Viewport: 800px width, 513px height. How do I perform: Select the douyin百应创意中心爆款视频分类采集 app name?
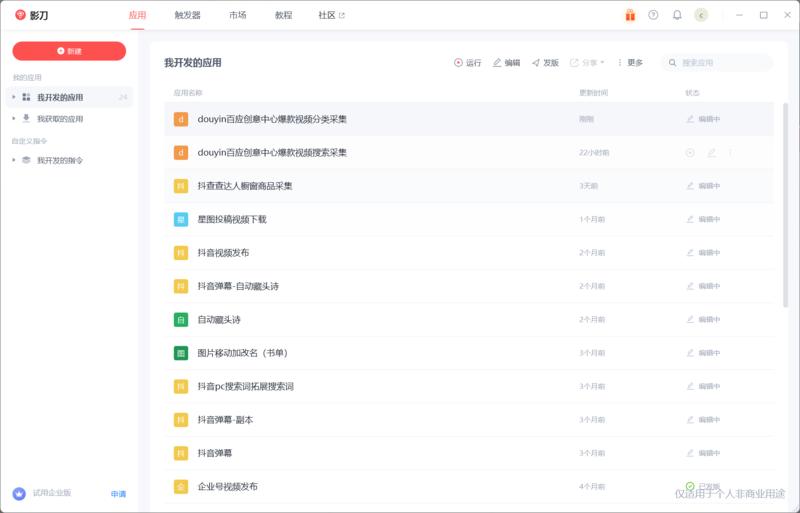[272, 119]
